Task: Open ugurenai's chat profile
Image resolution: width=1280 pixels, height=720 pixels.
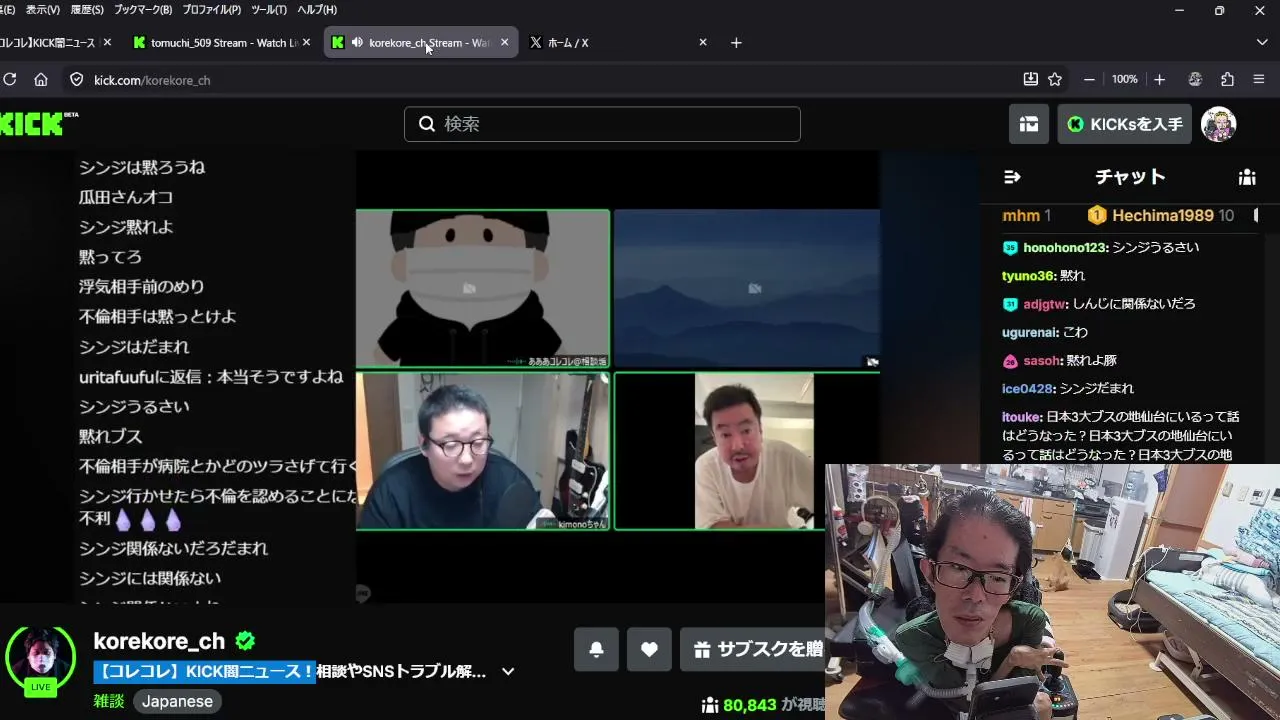Action: click(1030, 332)
